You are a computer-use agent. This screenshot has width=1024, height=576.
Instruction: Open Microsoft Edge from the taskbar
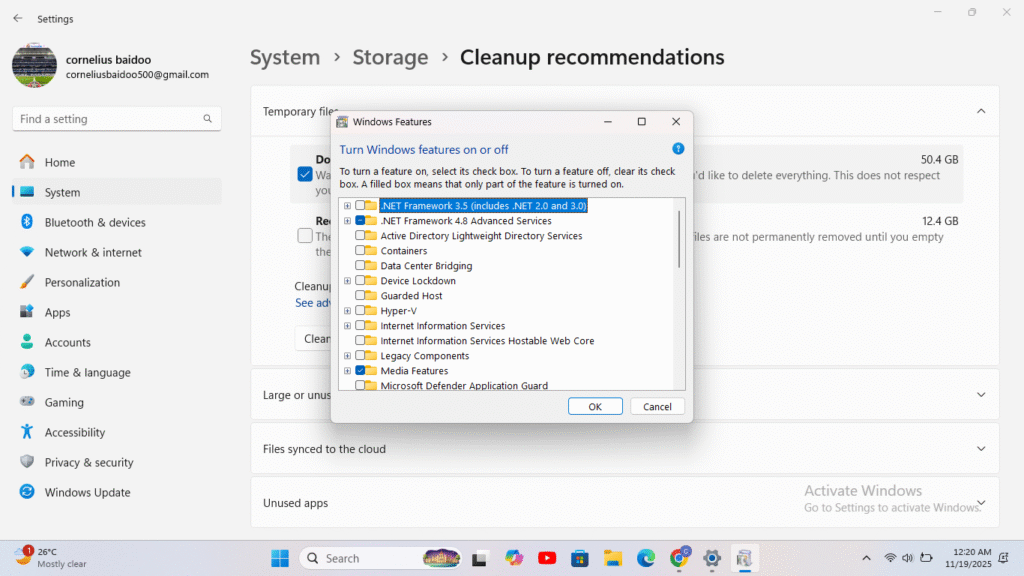[x=646, y=558]
